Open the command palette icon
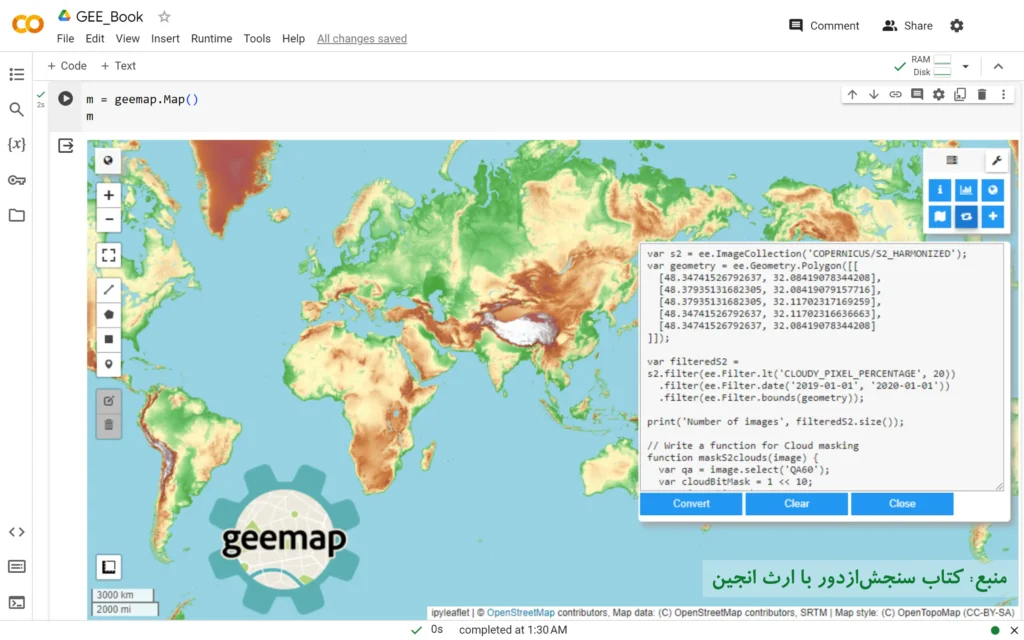 tap(17, 567)
